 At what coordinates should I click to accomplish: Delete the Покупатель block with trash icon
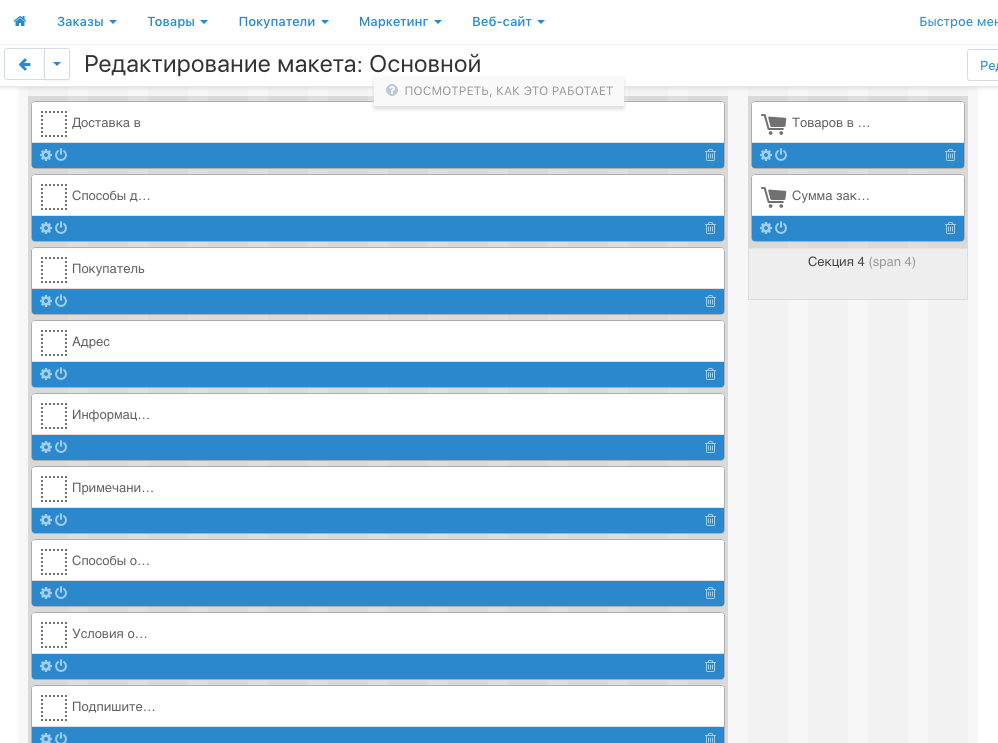tap(710, 301)
